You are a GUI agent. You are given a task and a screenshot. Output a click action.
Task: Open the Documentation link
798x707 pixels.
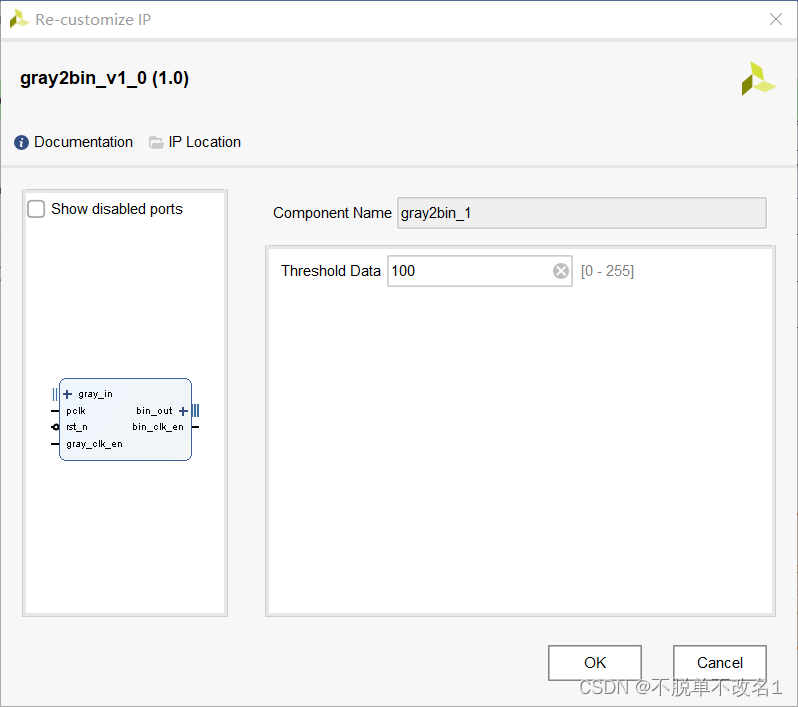(x=83, y=142)
